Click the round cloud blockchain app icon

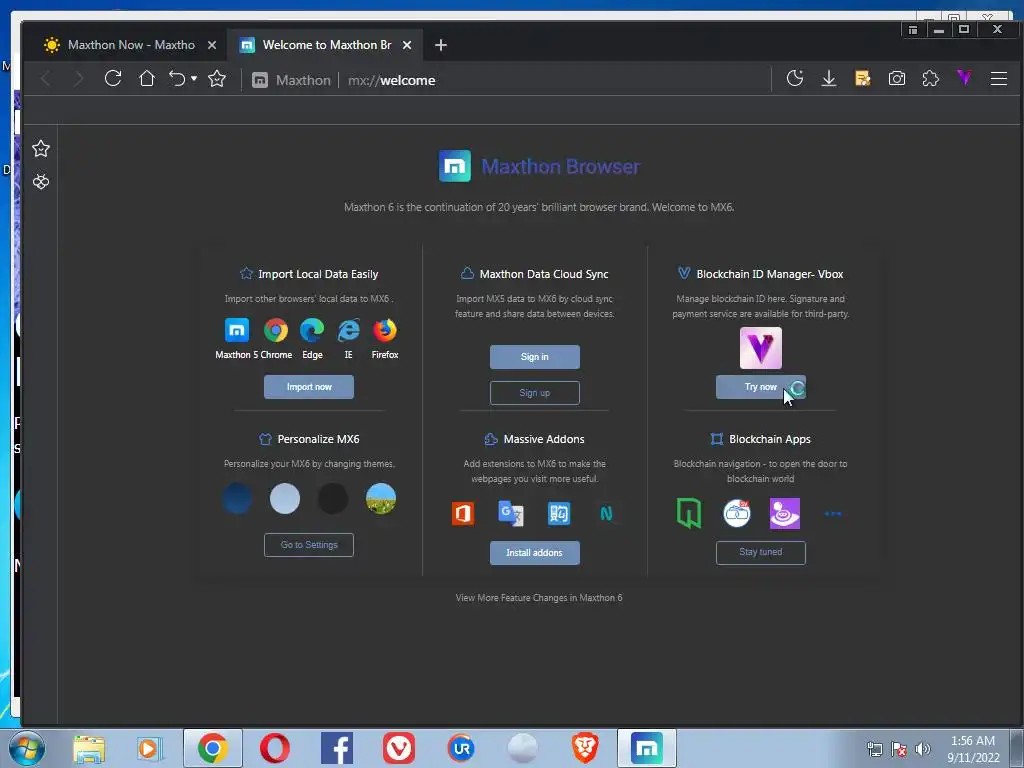click(737, 513)
